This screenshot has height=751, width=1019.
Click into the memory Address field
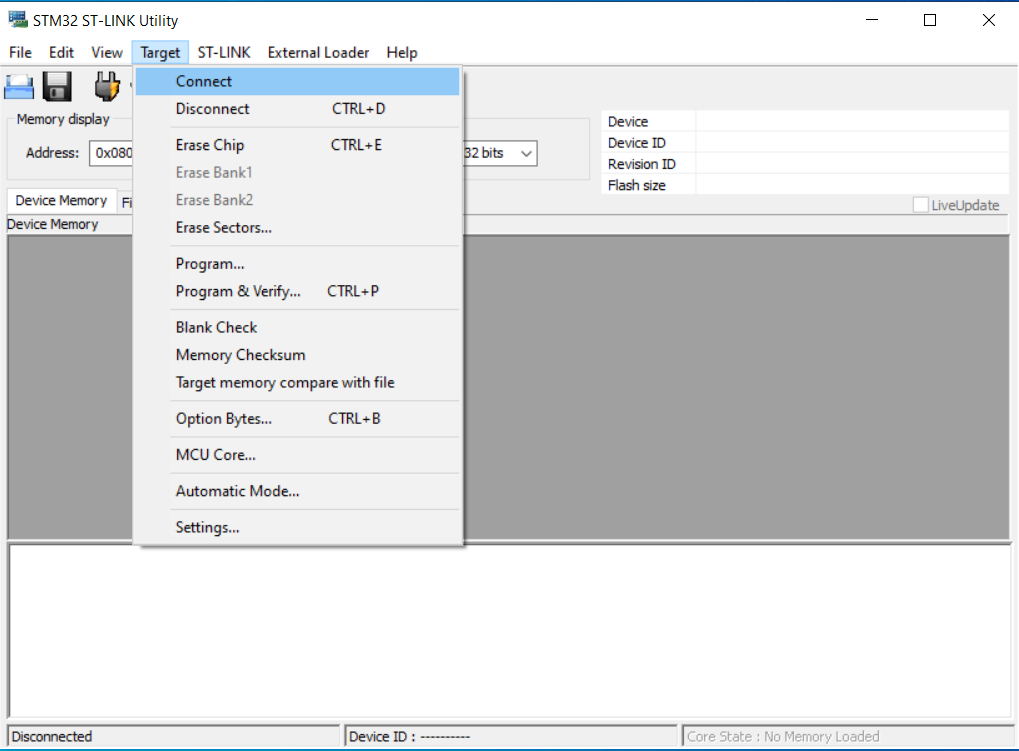(110, 154)
